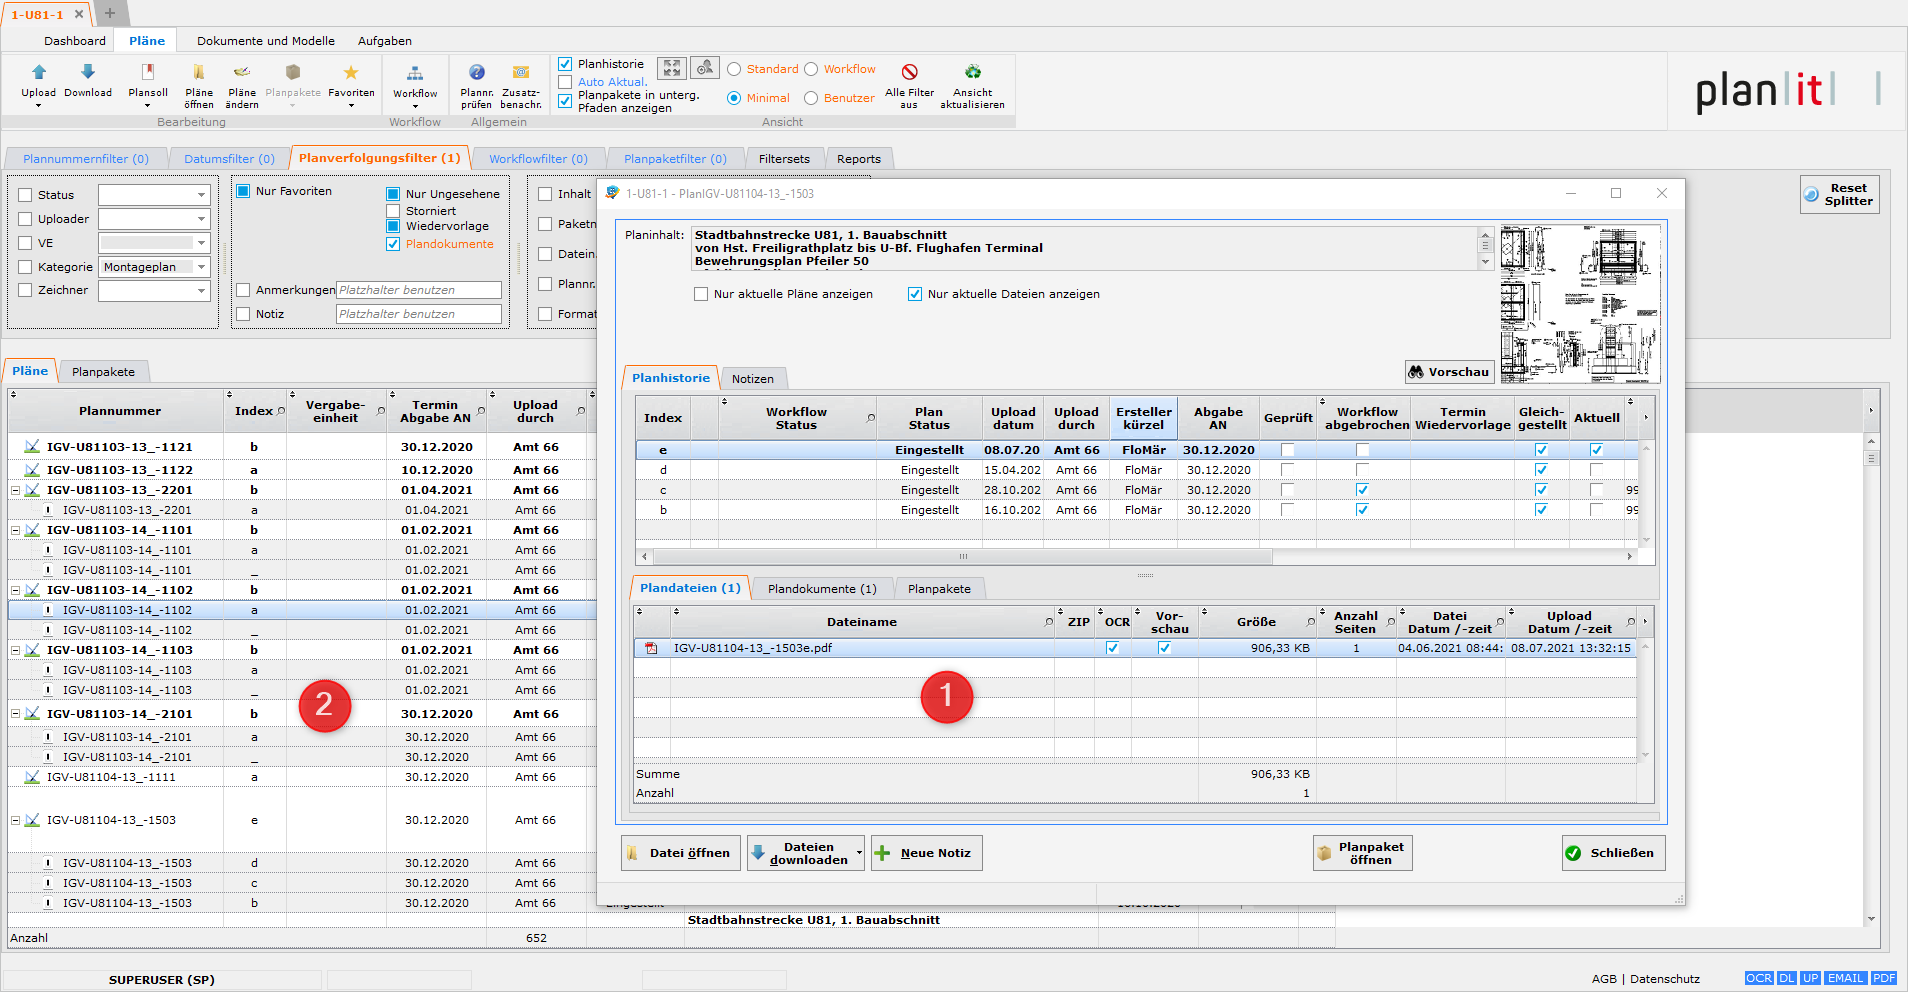Viewport: 1908px width, 992px height.
Task: Refresh view with Ansicht aktualisieren
Action: tap(972, 73)
